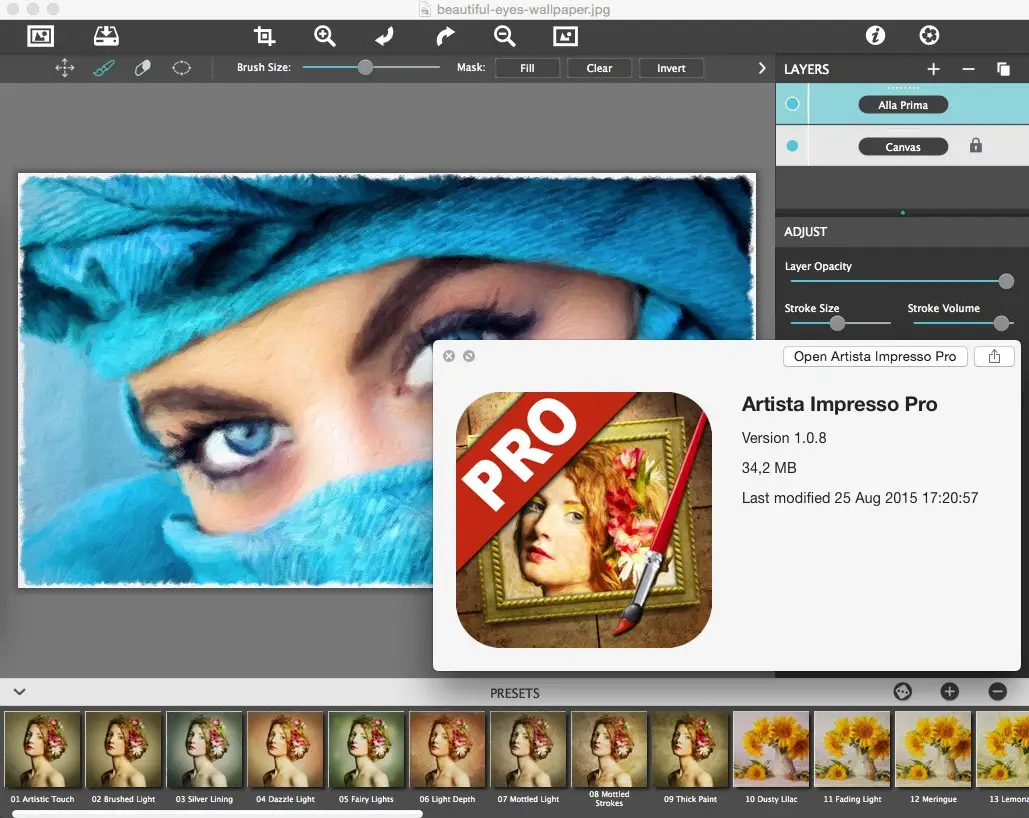Toggle visibility of Canvas layer
The height and width of the screenshot is (818, 1029).
tap(792, 146)
